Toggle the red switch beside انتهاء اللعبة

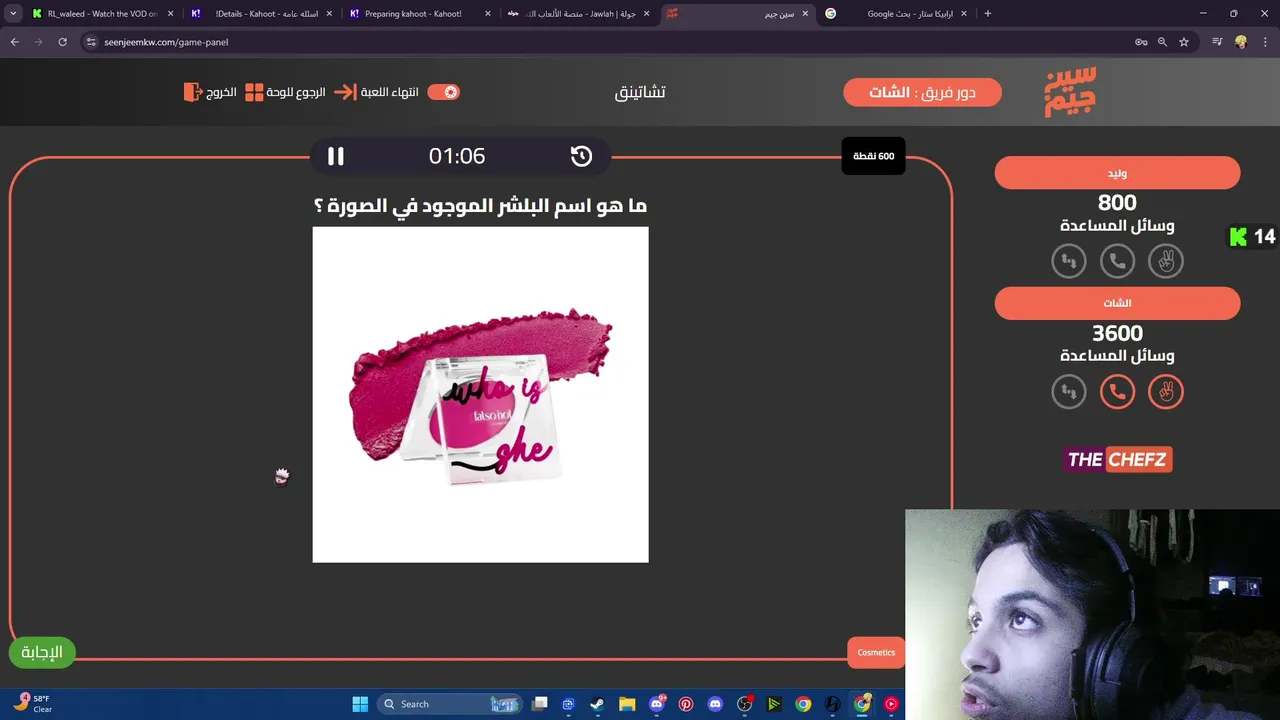coord(443,92)
